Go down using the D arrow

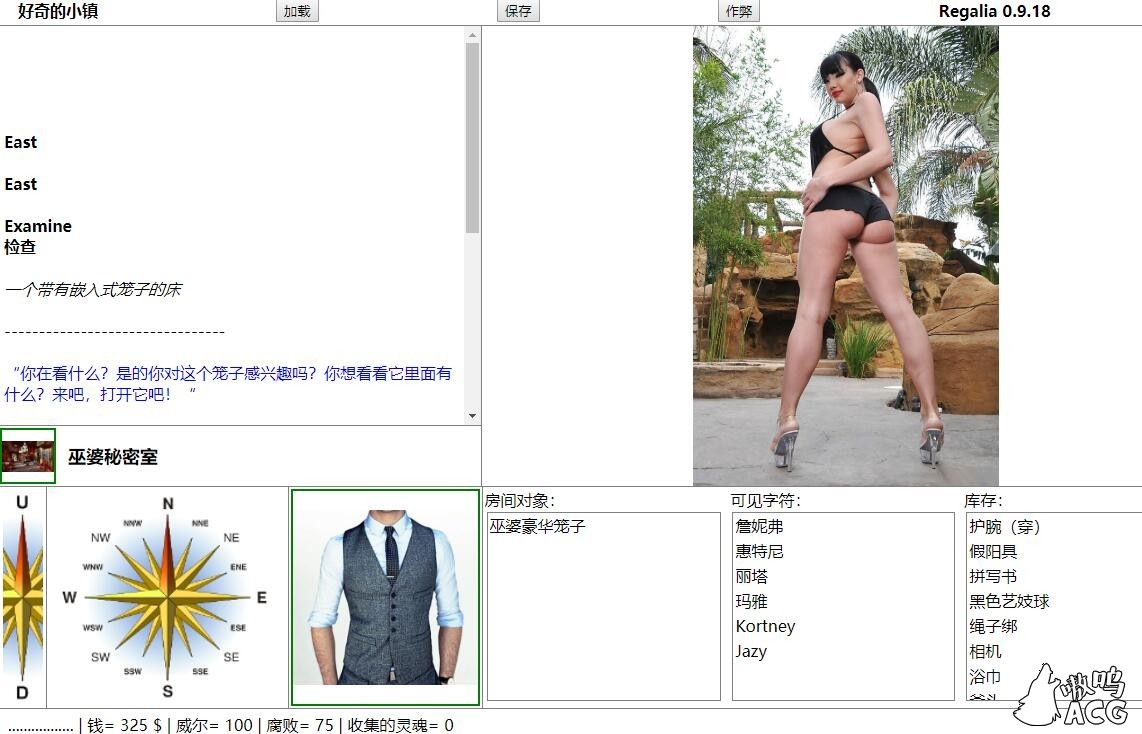click(22, 693)
